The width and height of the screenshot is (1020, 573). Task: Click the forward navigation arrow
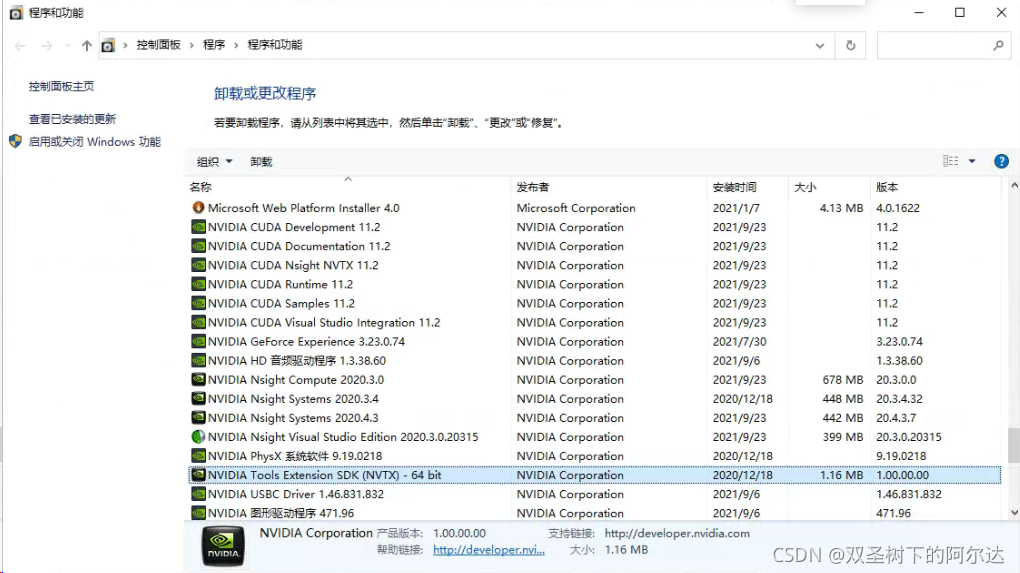pos(46,46)
